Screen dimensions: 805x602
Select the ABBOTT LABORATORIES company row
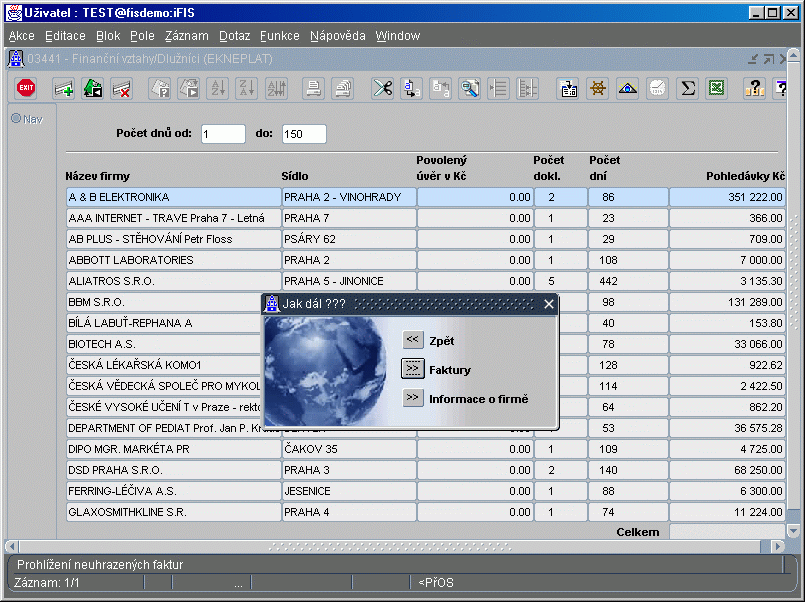click(x=172, y=260)
